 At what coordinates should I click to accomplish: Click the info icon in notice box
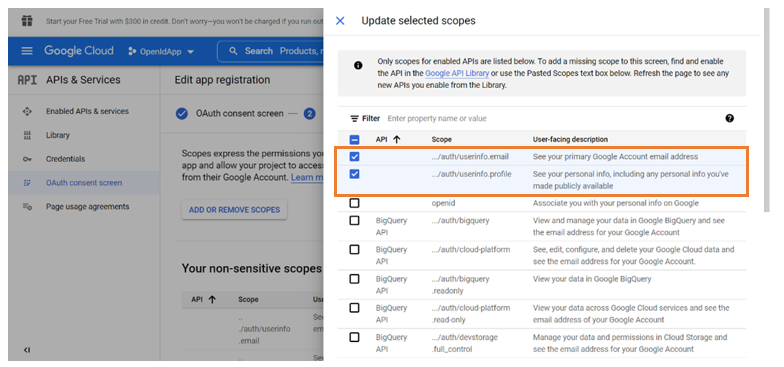click(x=358, y=66)
